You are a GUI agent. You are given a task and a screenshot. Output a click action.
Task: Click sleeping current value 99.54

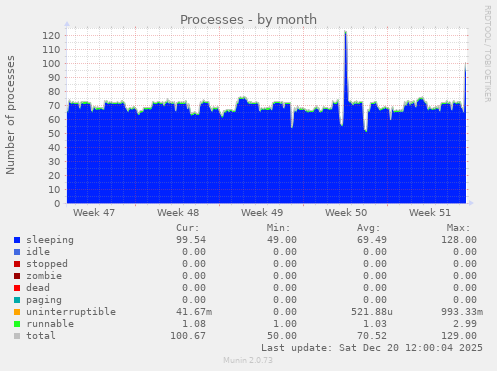(x=191, y=240)
